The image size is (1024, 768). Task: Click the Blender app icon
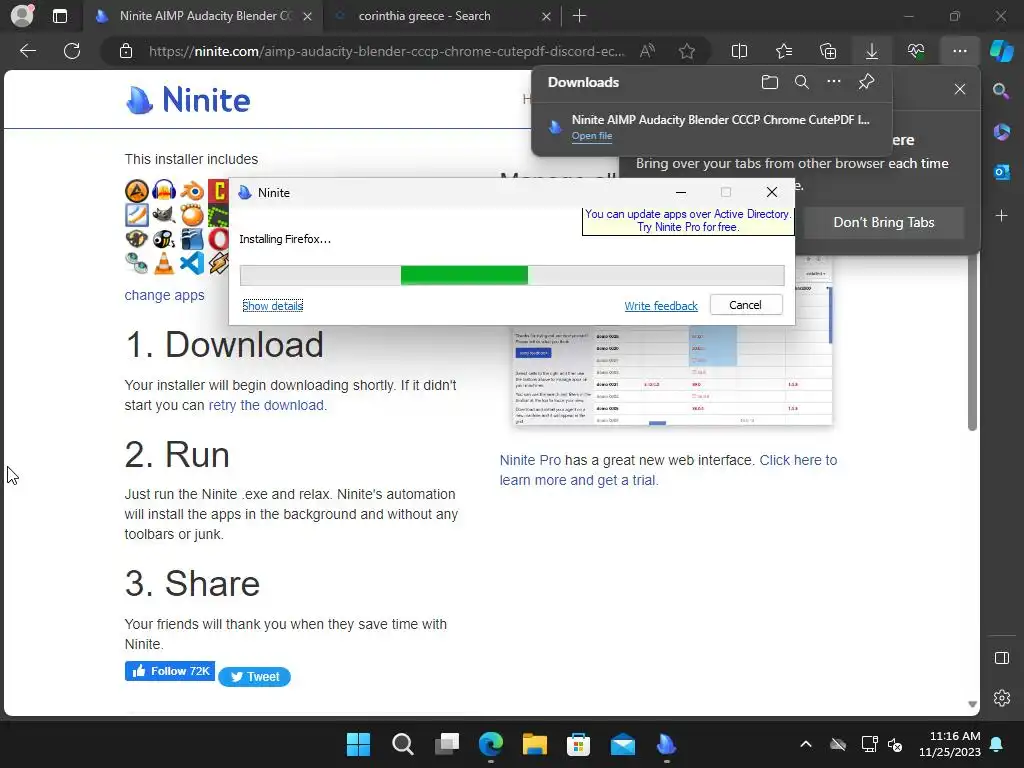pyautogui.click(x=192, y=191)
